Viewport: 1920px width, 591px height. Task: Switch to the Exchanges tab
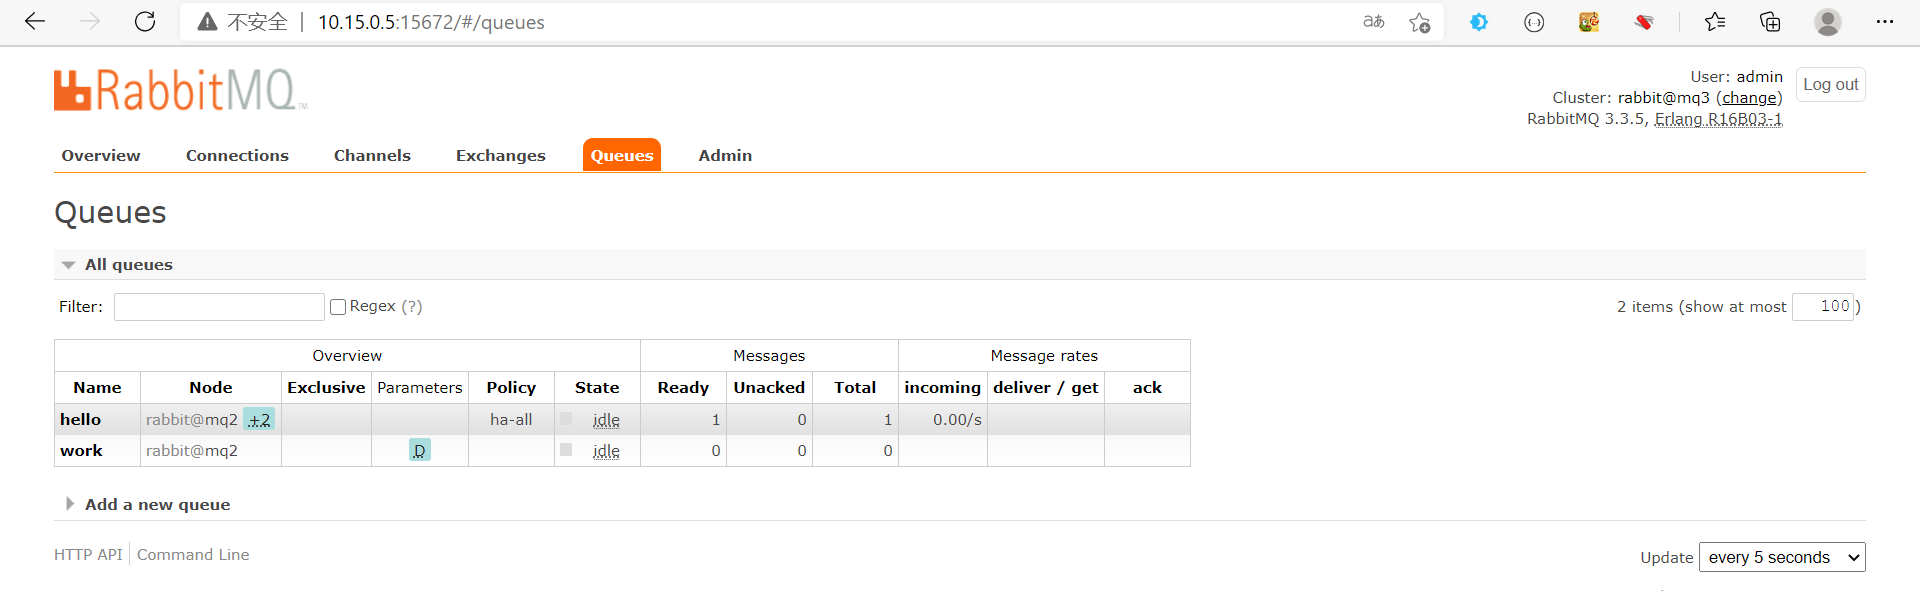click(x=500, y=156)
